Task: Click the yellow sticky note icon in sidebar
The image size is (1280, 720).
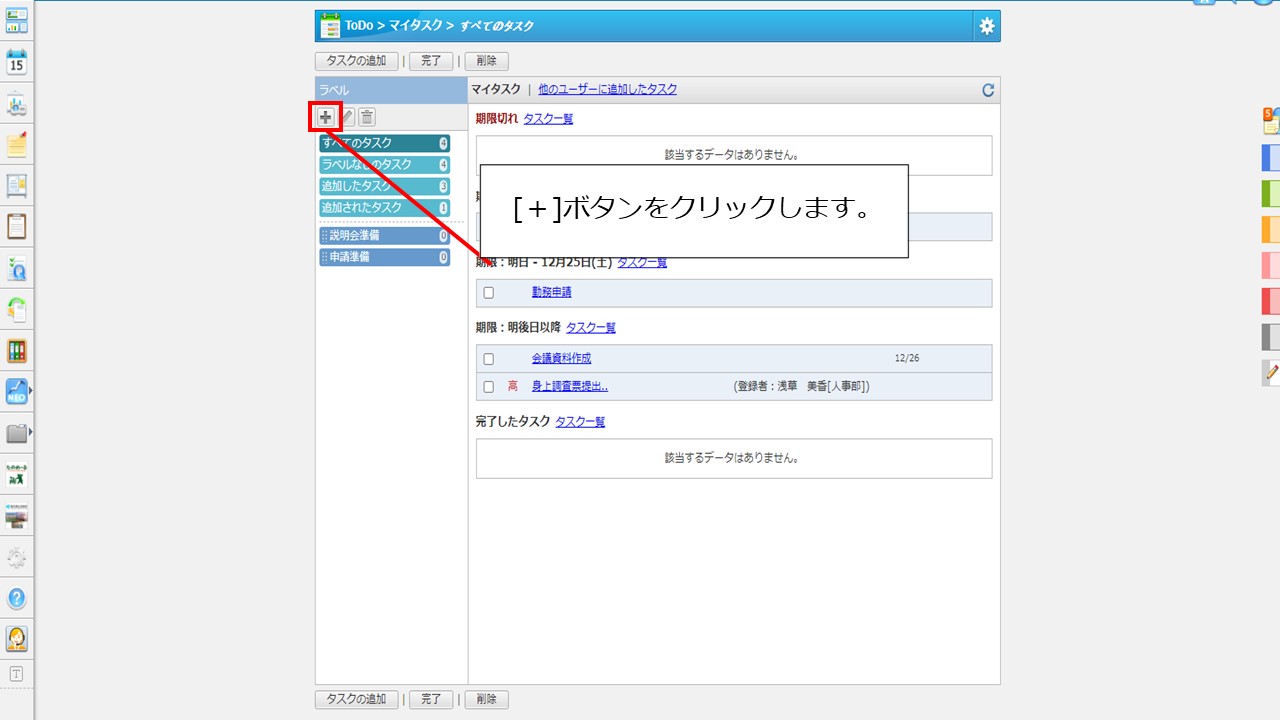Action: [x=17, y=145]
